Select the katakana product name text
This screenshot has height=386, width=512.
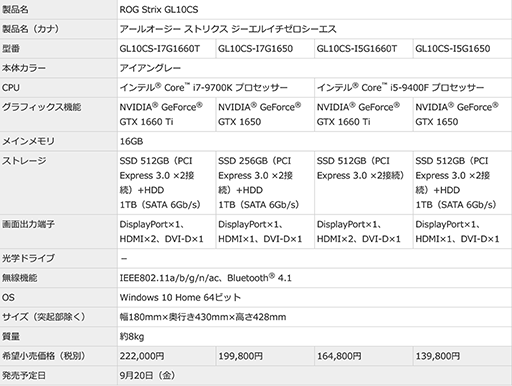point(228,29)
